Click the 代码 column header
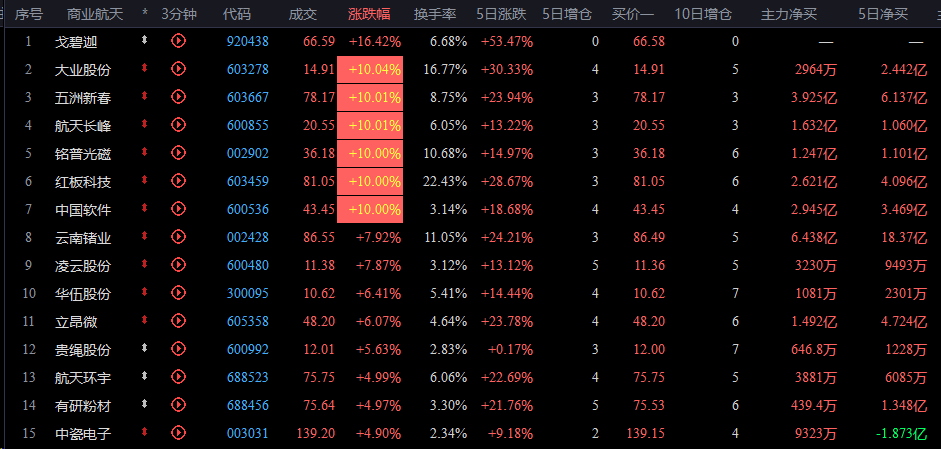941x449 pixels. coord(237,14)
